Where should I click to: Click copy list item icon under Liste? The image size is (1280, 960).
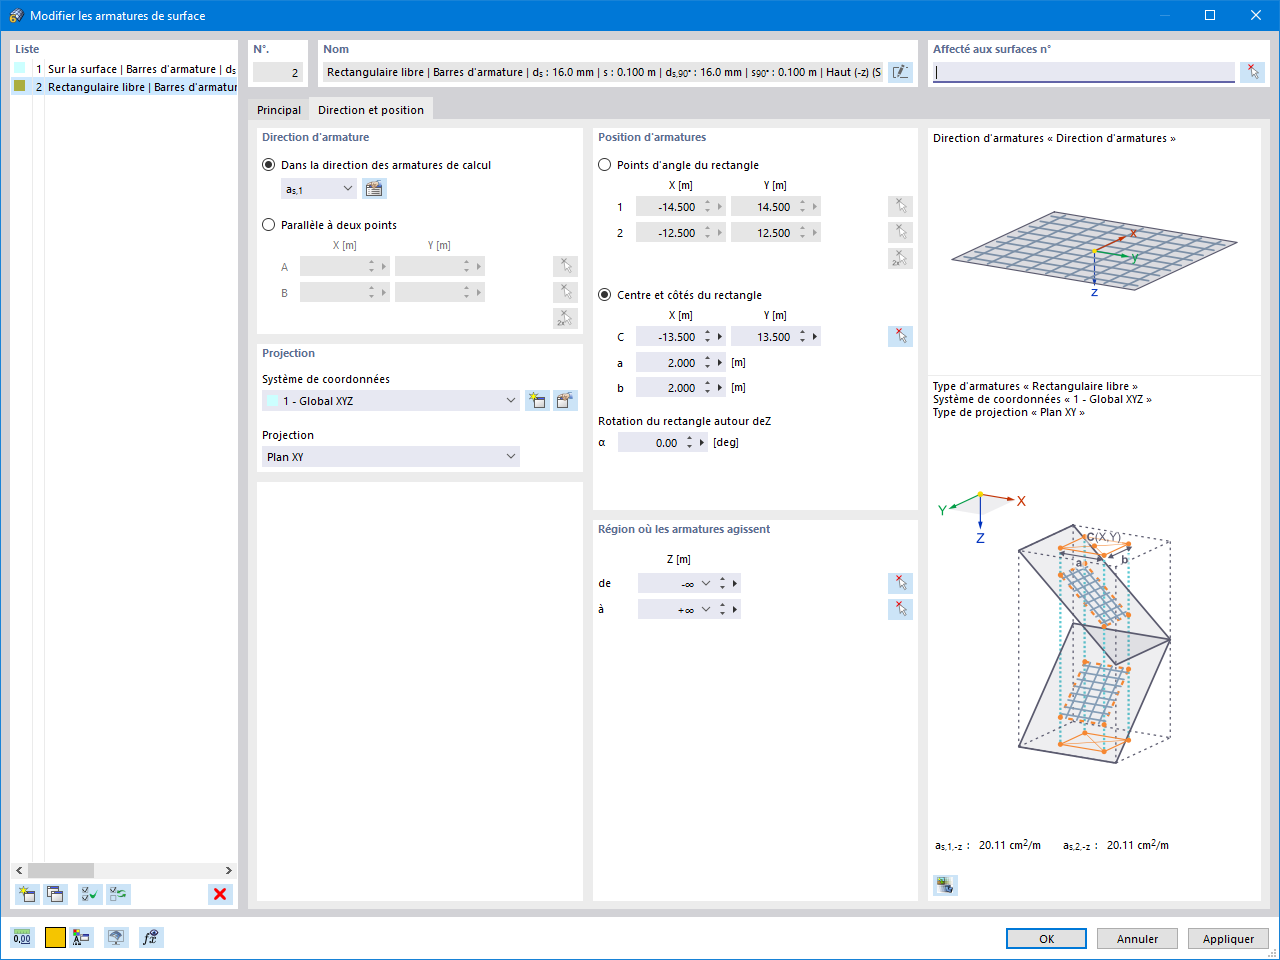click(x=55, y=894)
